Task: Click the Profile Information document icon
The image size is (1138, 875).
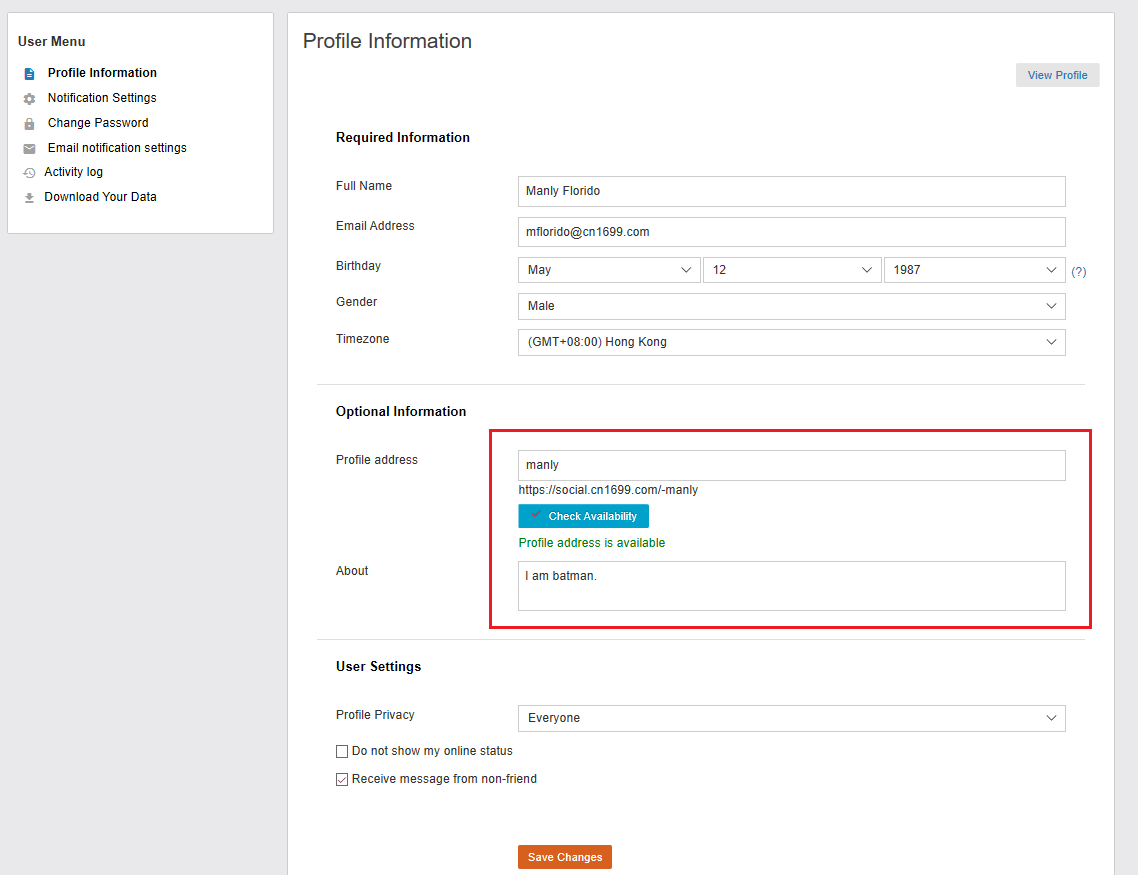Action: coord(29,73)
